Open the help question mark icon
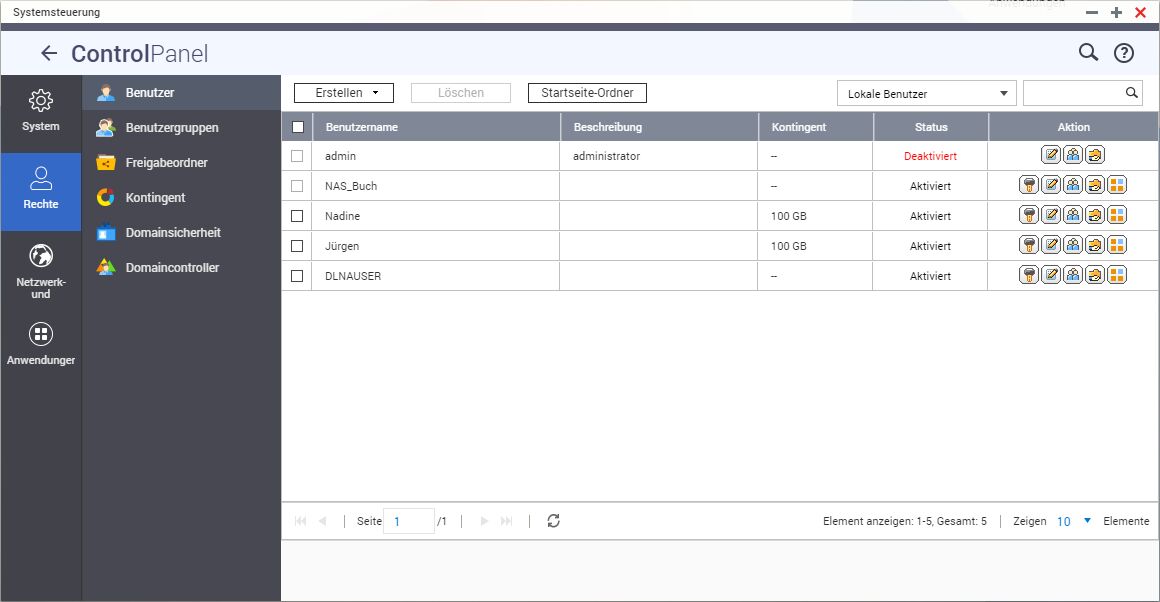The image size is (1160, 602). 1124,54
